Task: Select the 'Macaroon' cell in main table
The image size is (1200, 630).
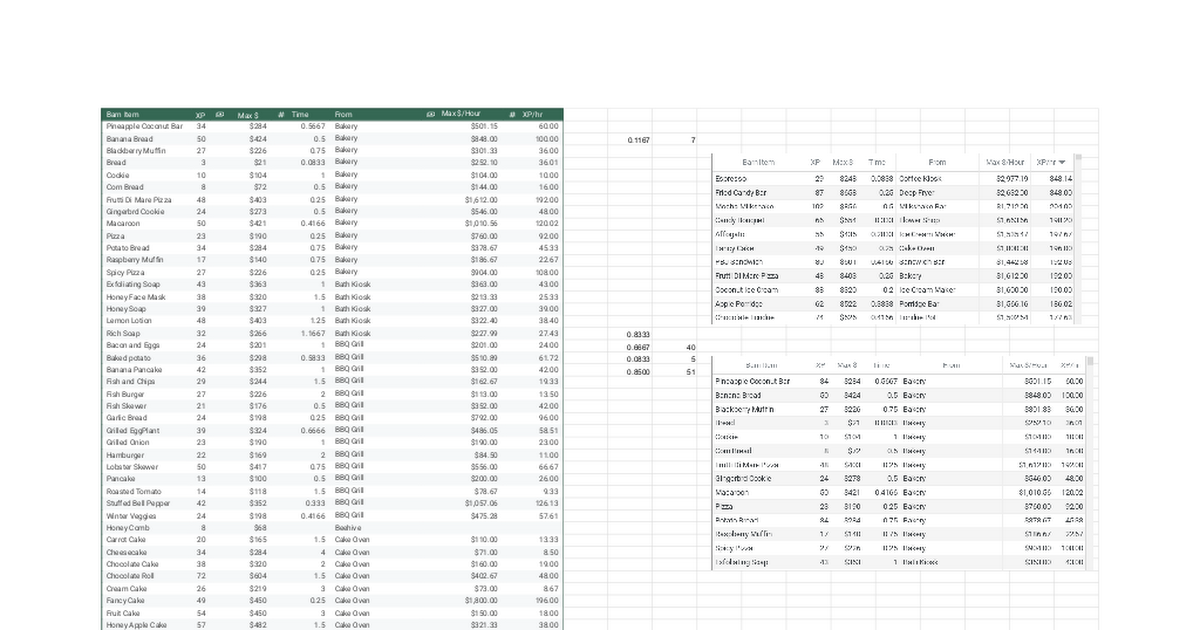Action: pyautogui.click(x=123, y=223)
